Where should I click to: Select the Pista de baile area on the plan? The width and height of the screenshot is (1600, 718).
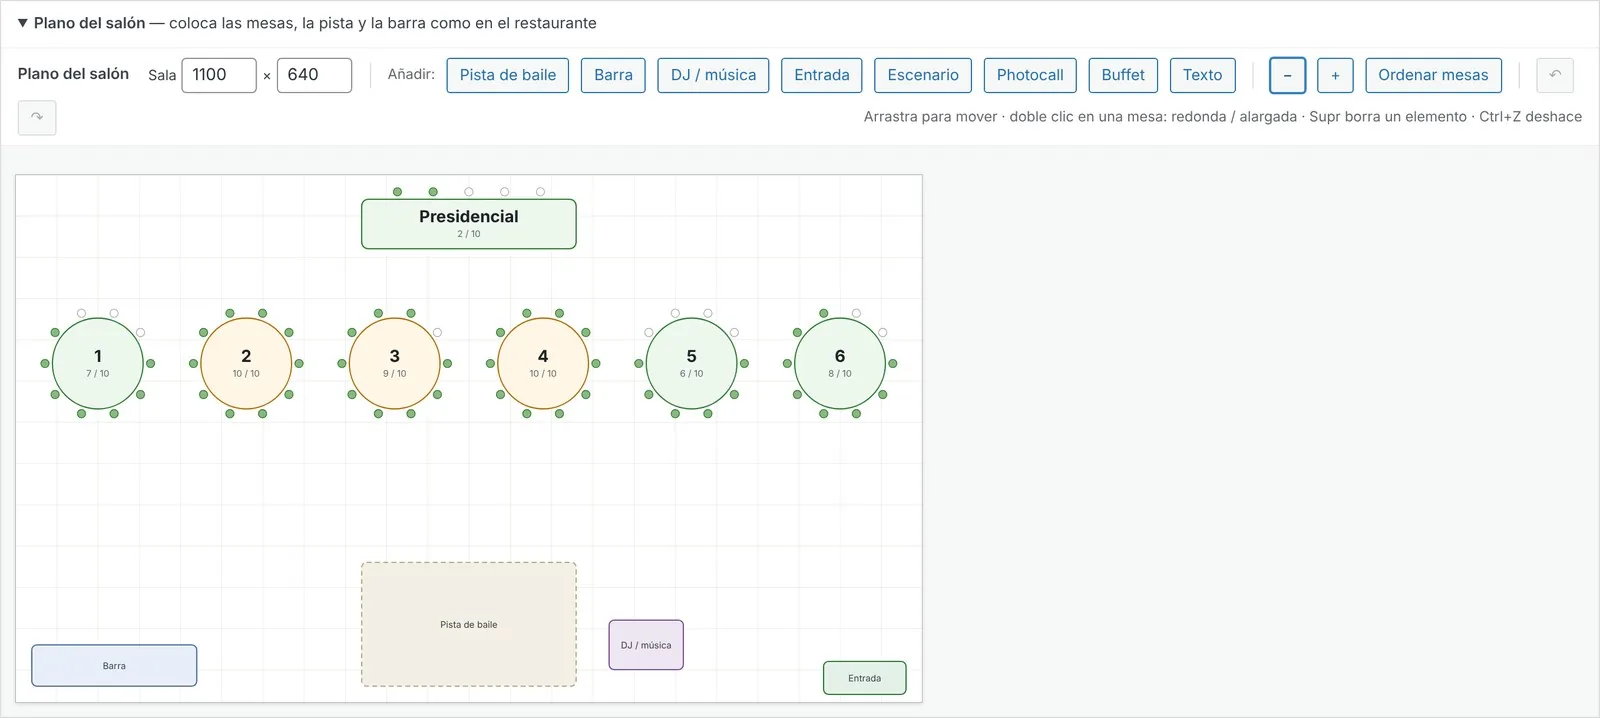tap(469, 625)
